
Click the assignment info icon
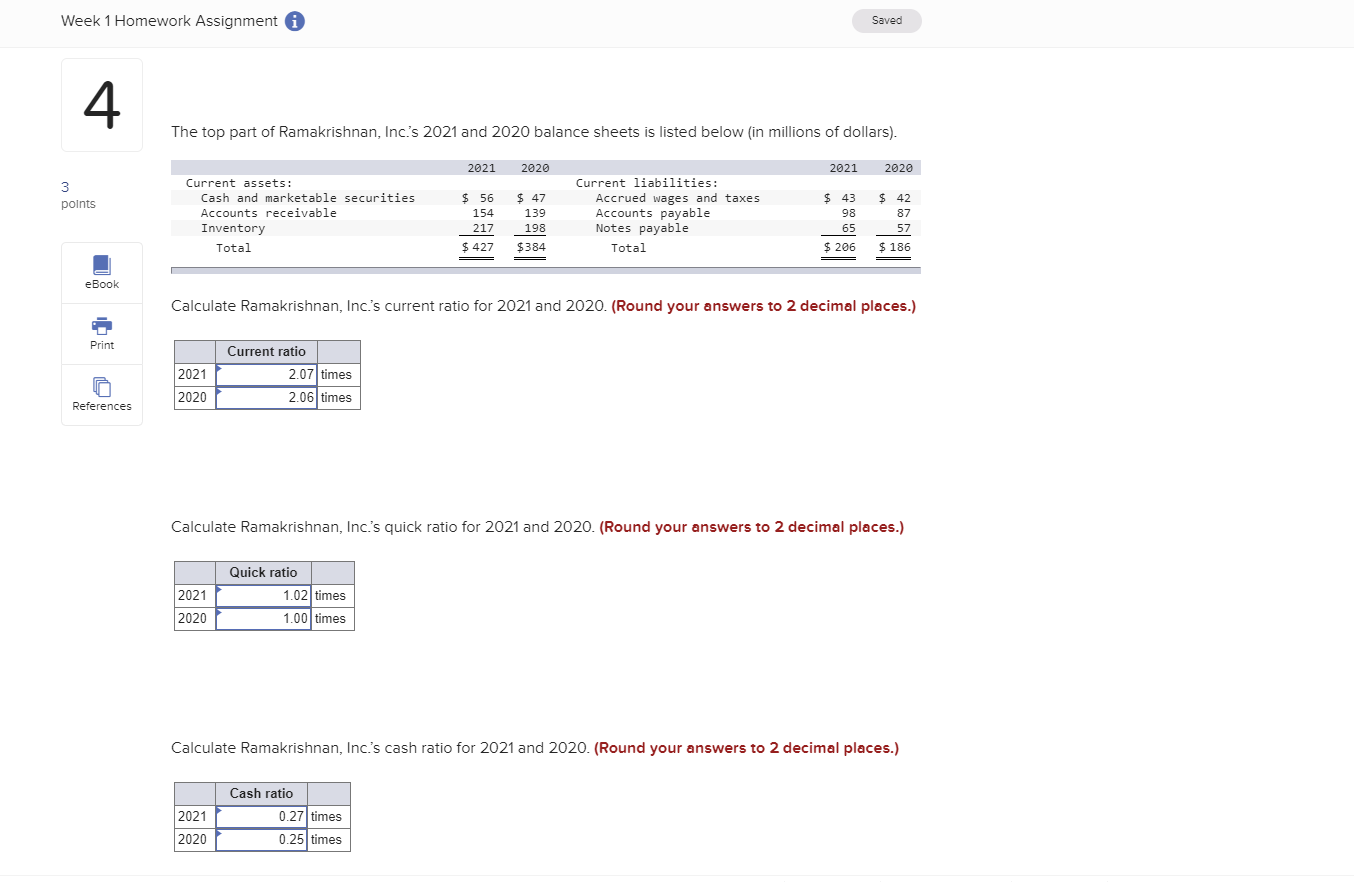294,21
